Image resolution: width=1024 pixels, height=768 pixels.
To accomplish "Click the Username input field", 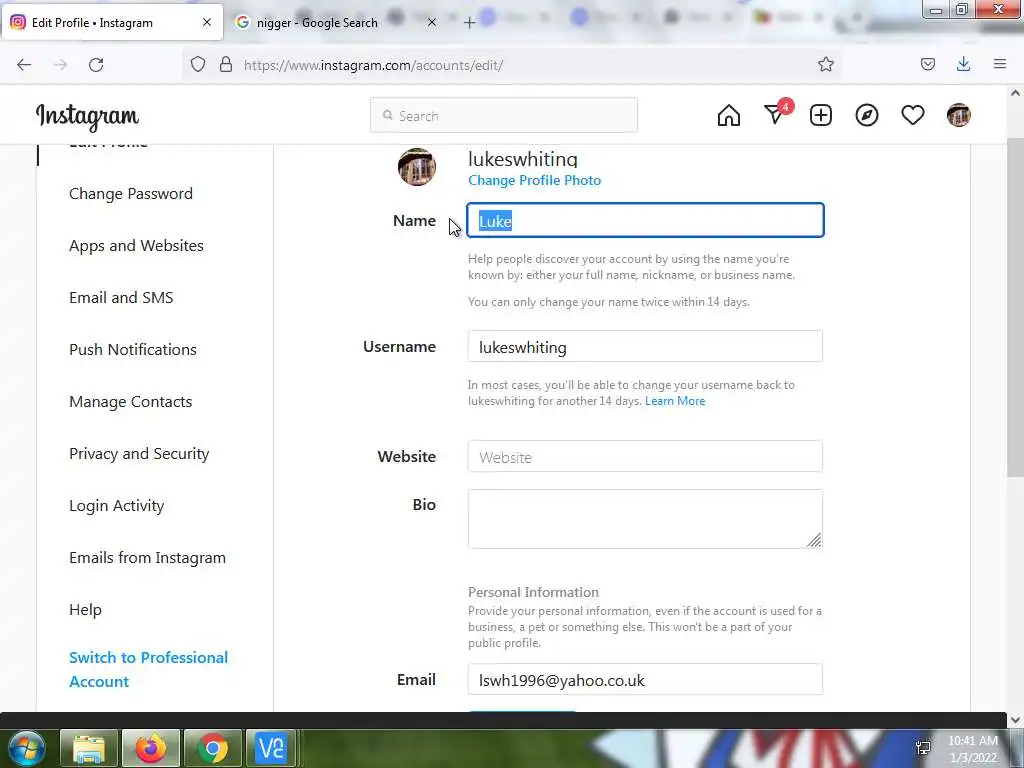I will 645,346.
